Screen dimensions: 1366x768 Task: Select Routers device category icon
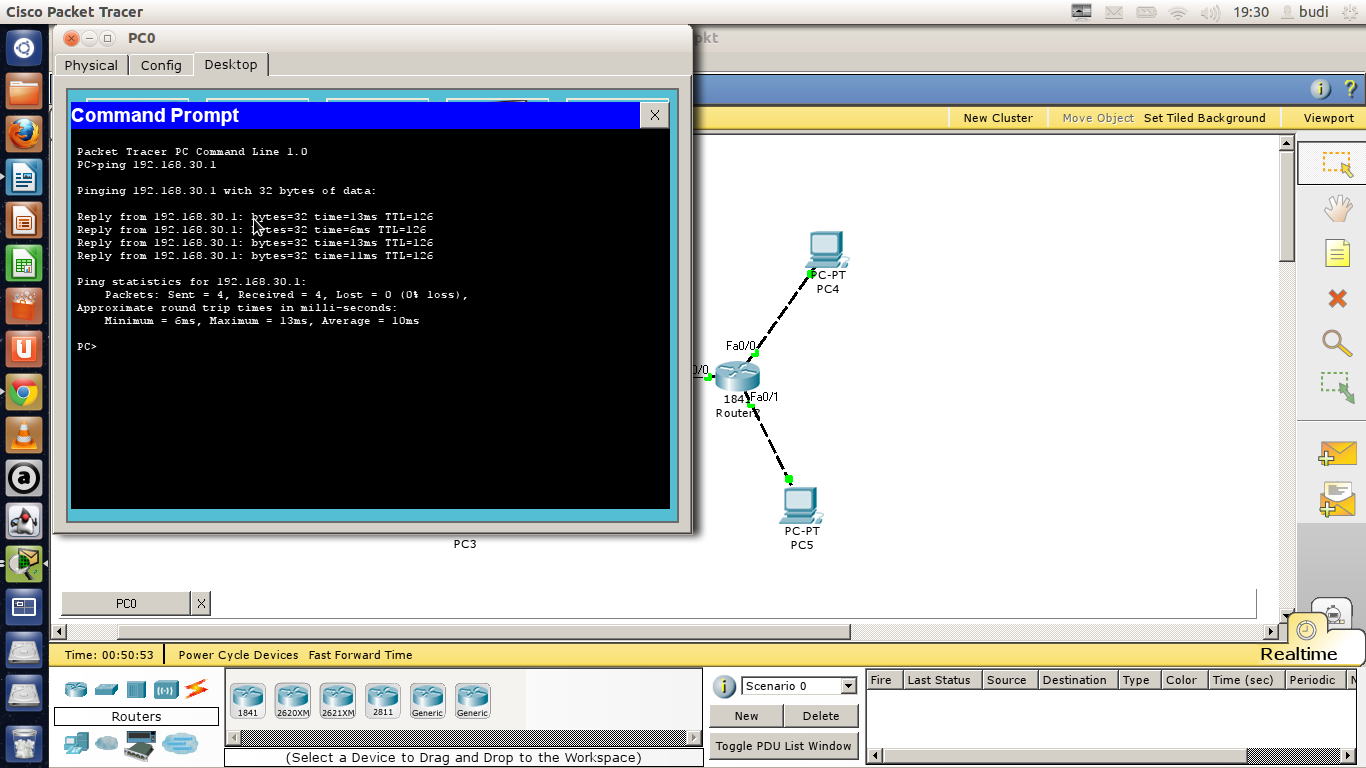point(76,689)
